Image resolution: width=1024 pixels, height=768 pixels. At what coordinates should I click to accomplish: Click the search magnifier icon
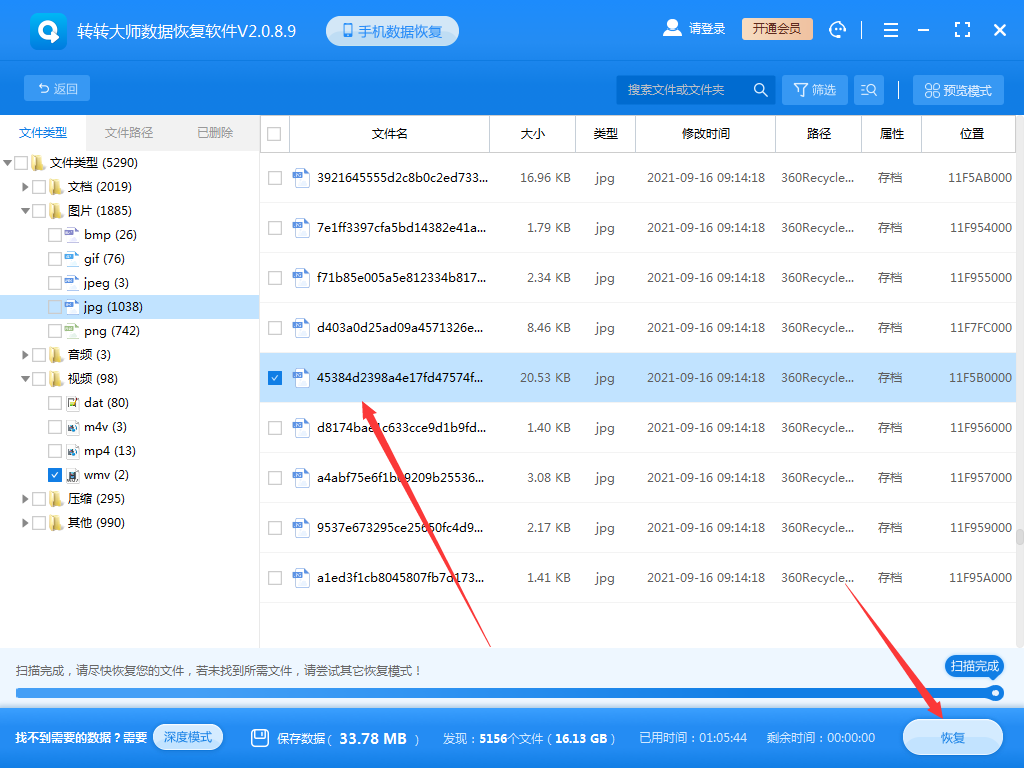760,89
